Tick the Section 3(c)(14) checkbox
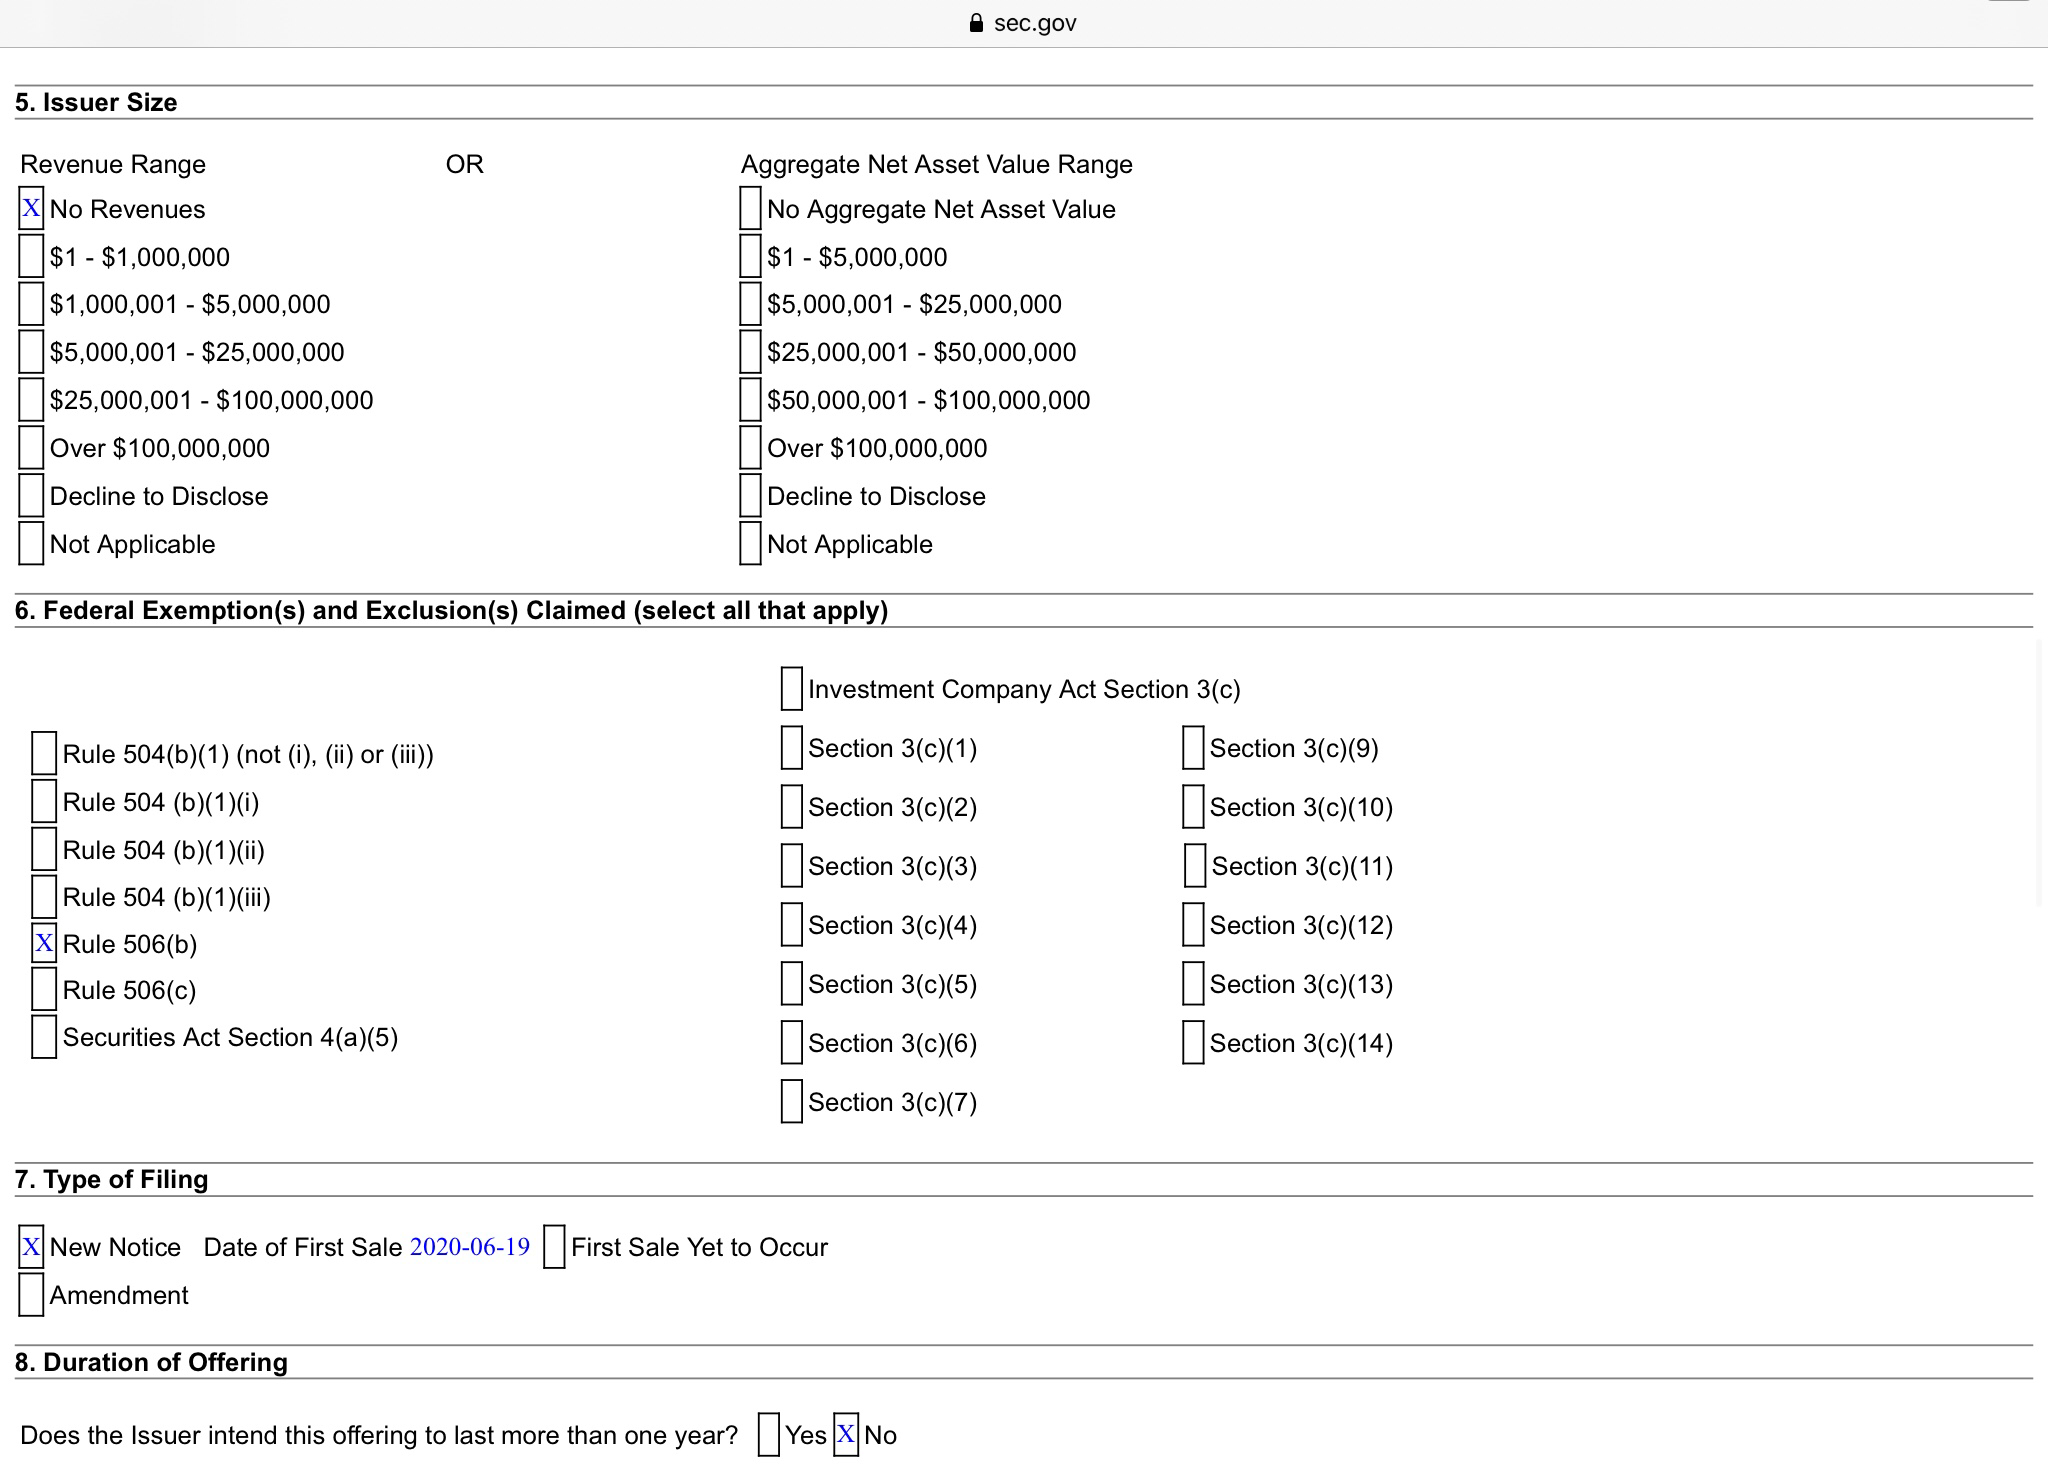This screenshot has width=2048, height=1482. pos(1193,1042)
